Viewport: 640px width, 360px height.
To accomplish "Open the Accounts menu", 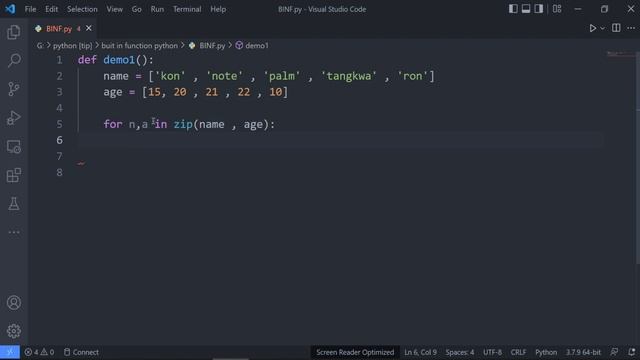I will tap(13, 302).
